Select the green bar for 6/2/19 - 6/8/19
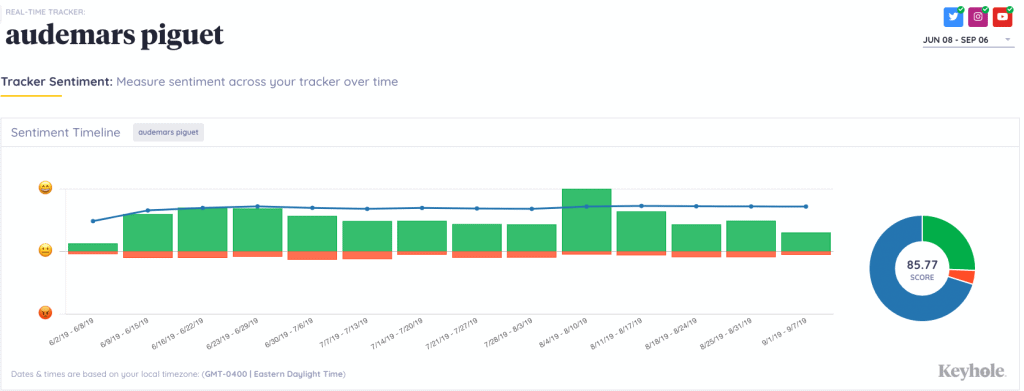 tap(93, 247)
